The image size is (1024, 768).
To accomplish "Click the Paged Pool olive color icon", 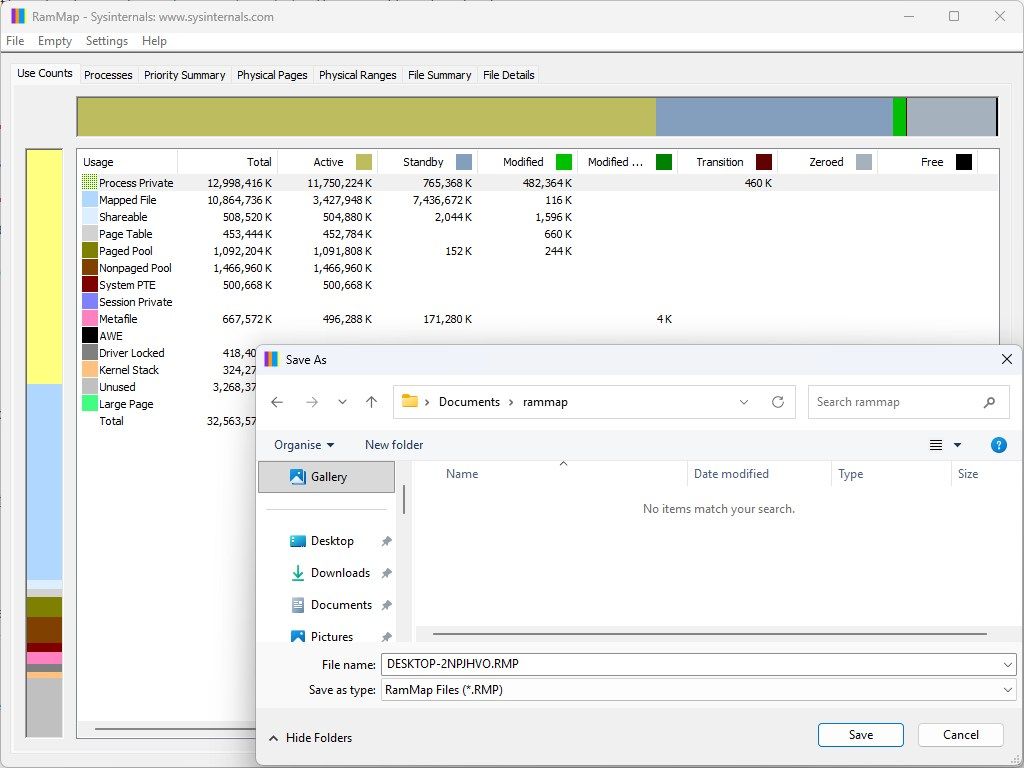I will point(89,251).
